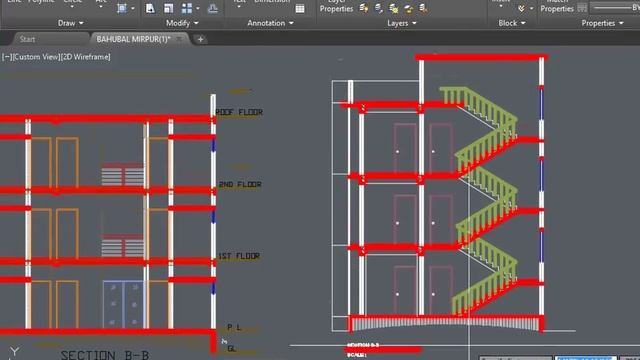Screen dimensions: 640x360
Task: Select the 2ND FLOOR text label
Action: [240, 184]
